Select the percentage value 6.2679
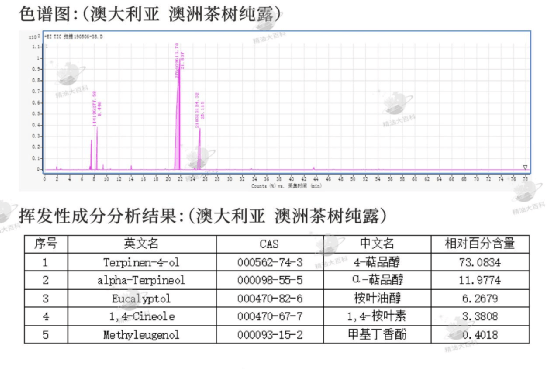Screen dimensions: 553x369 [x=480, y=298]
